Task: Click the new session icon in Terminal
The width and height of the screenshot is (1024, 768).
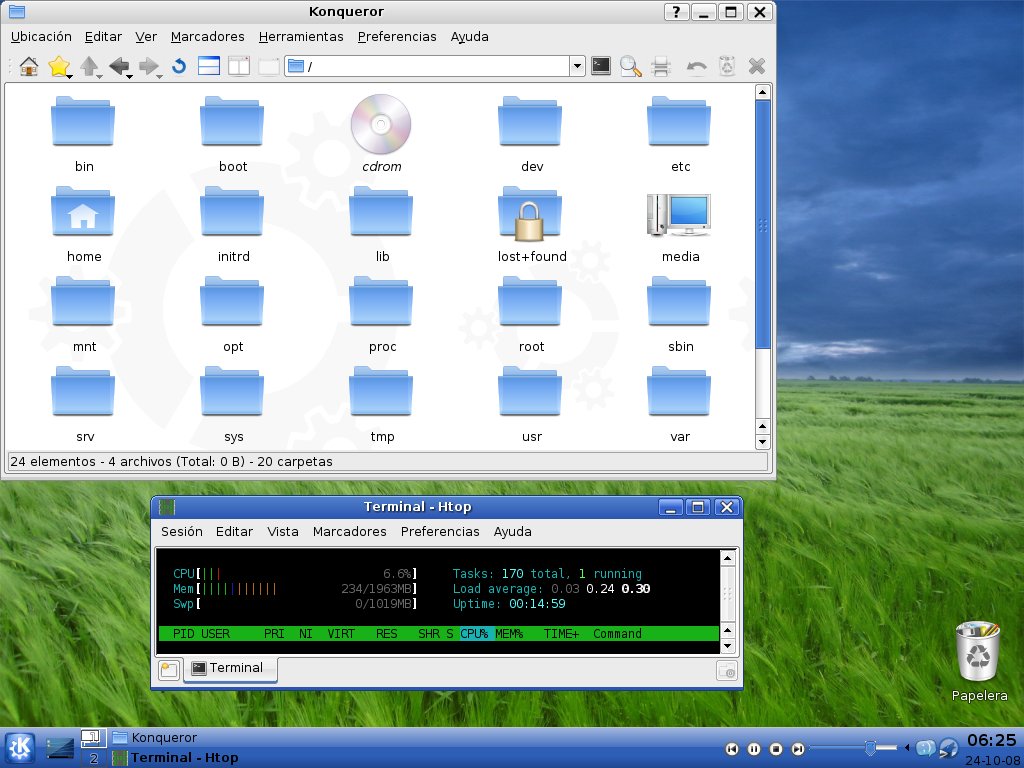Action: click(169, 669)
